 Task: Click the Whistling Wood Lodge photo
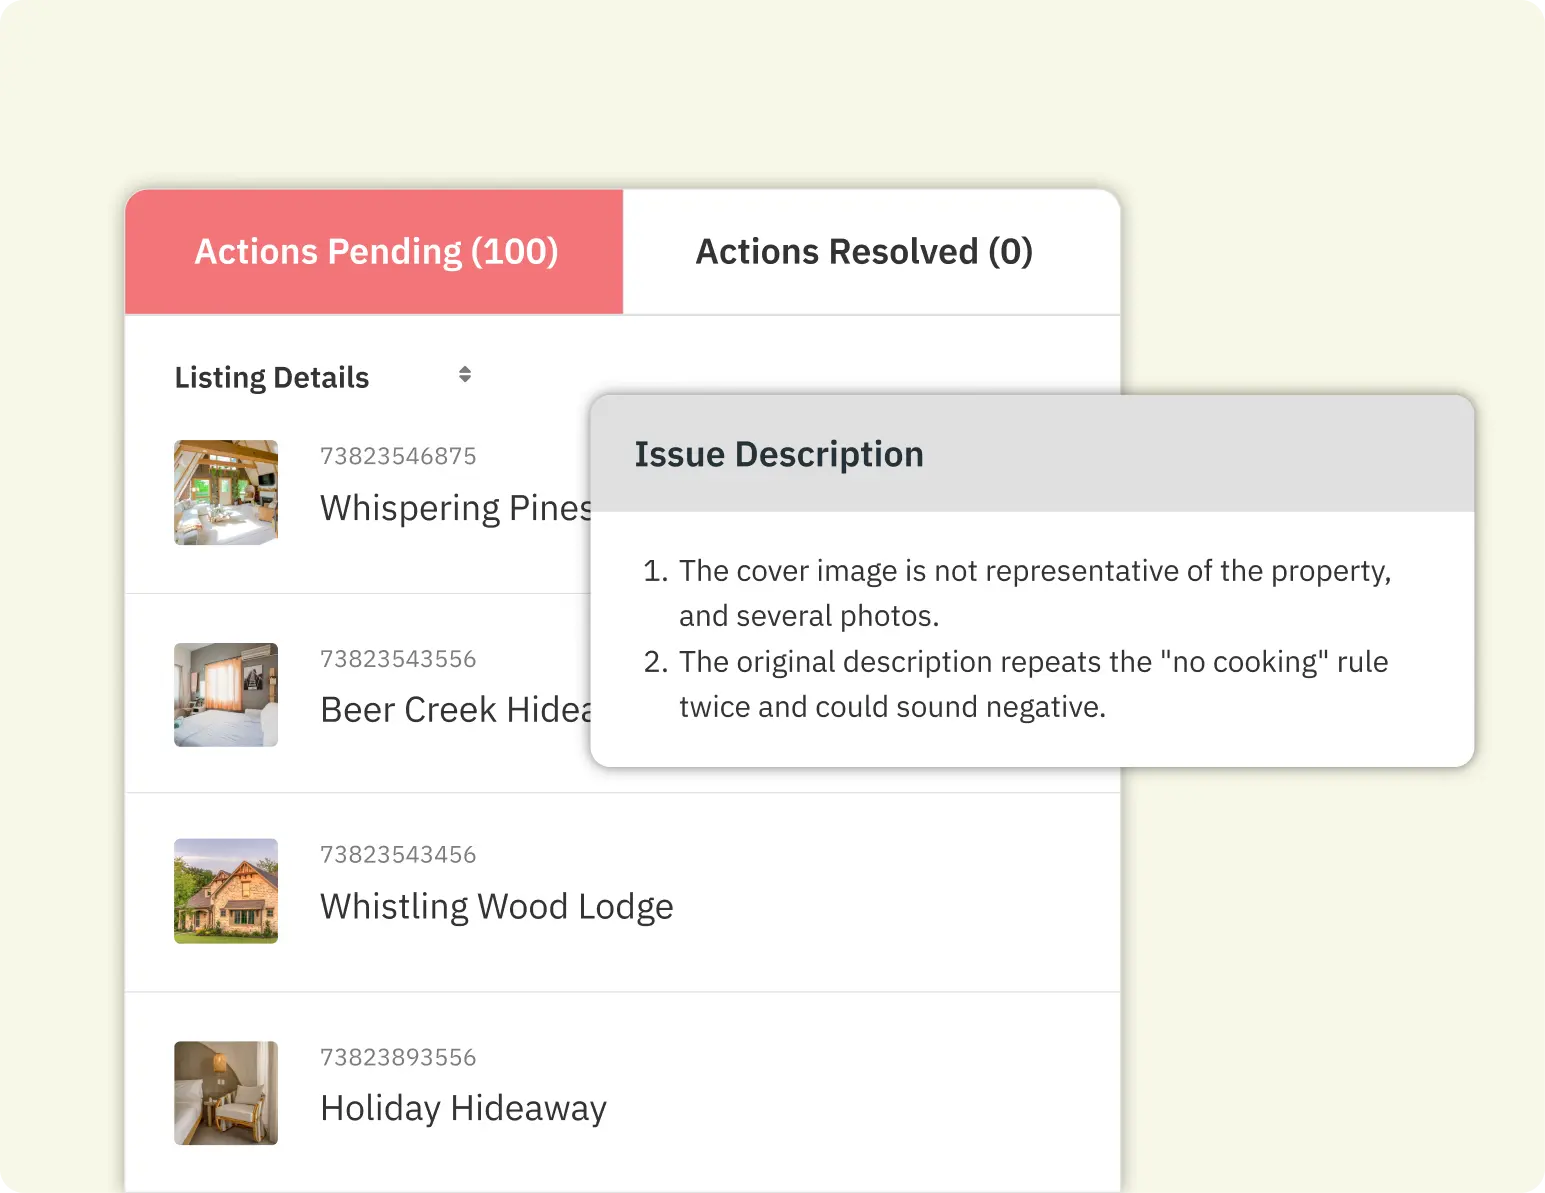[225, 890]
